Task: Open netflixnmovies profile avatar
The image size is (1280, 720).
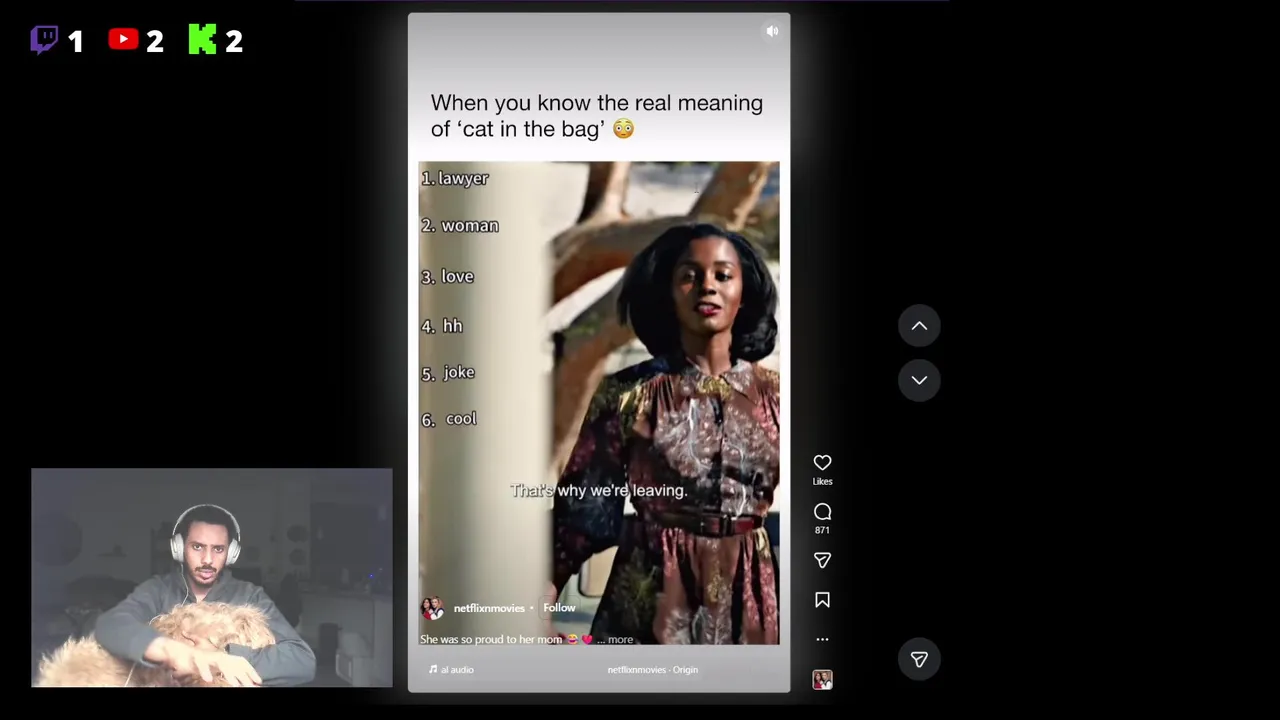Action: 432,608
